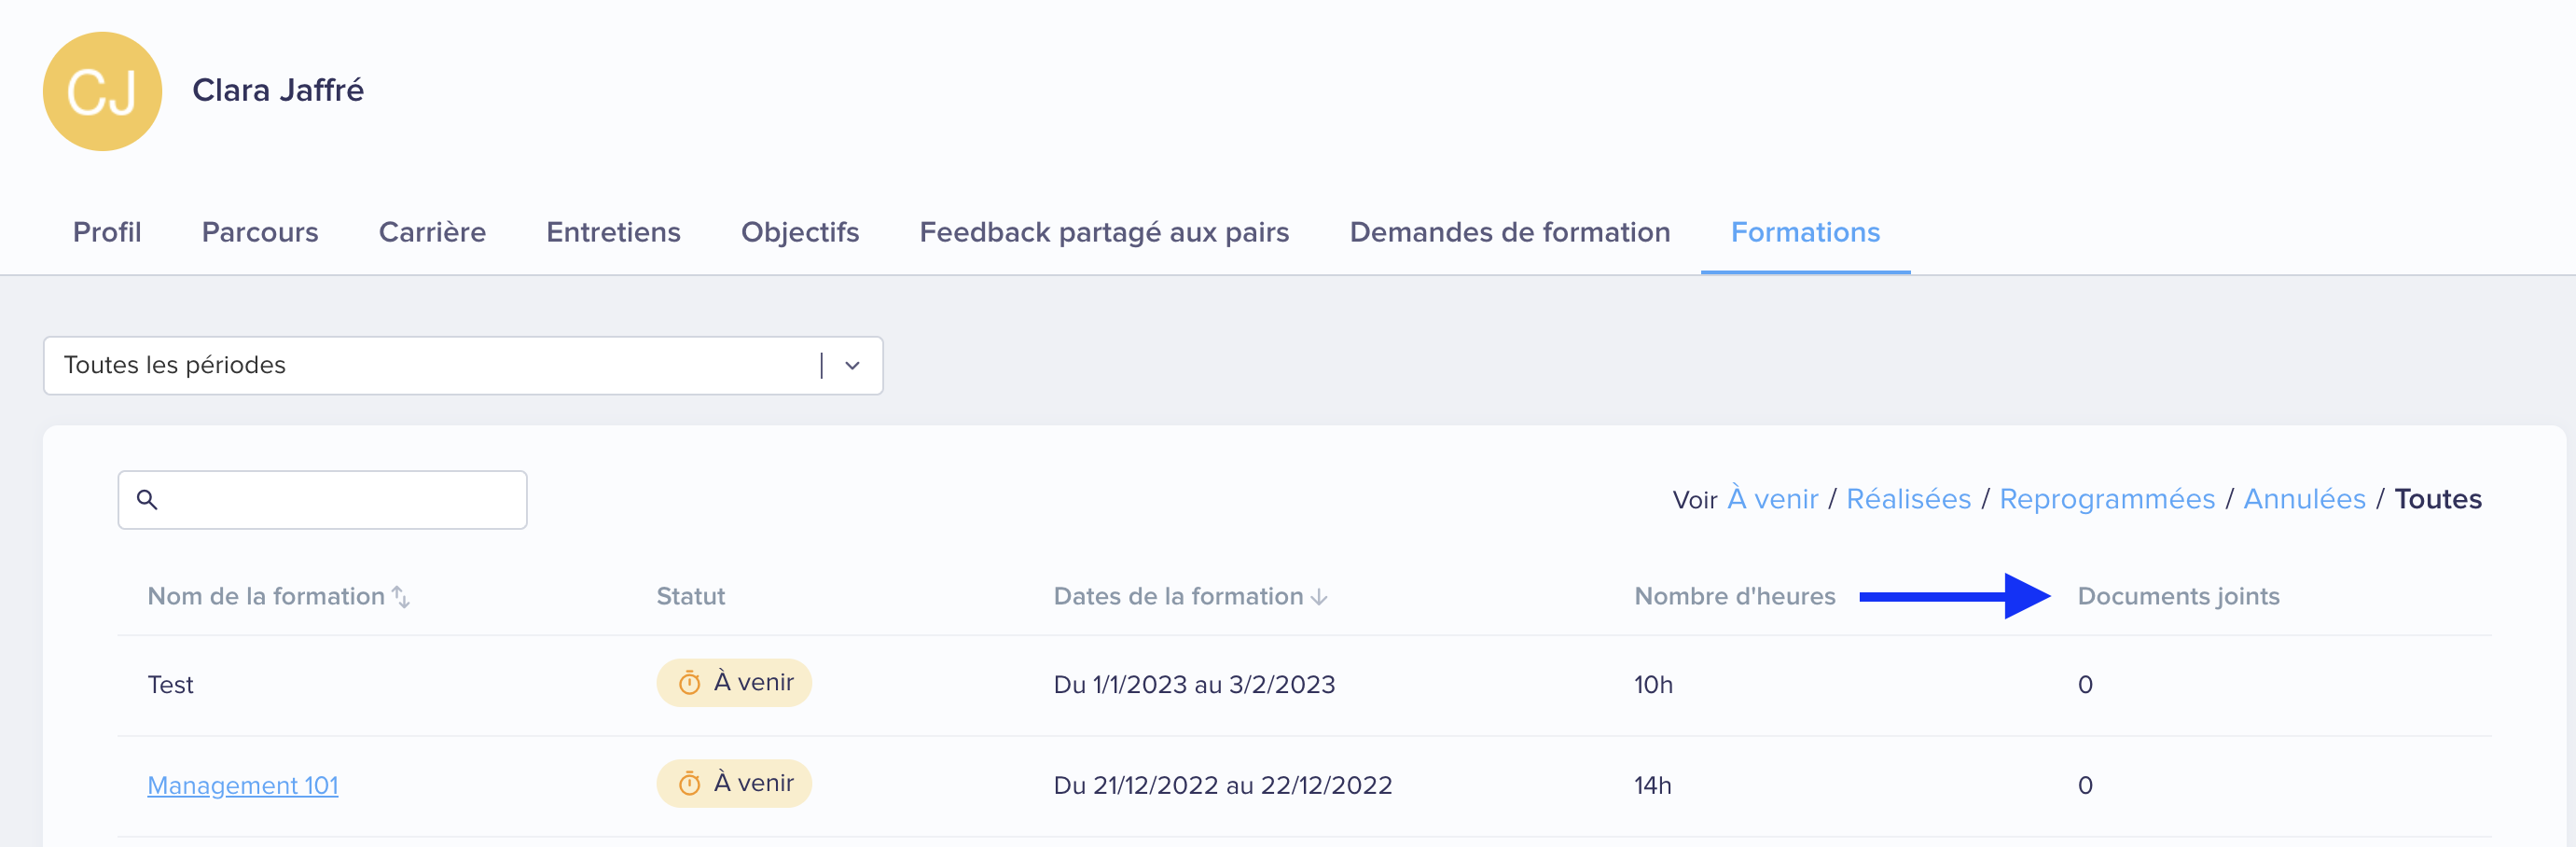Click the timer icon in Test row status
2576x847 pixels.
point(689,683)
